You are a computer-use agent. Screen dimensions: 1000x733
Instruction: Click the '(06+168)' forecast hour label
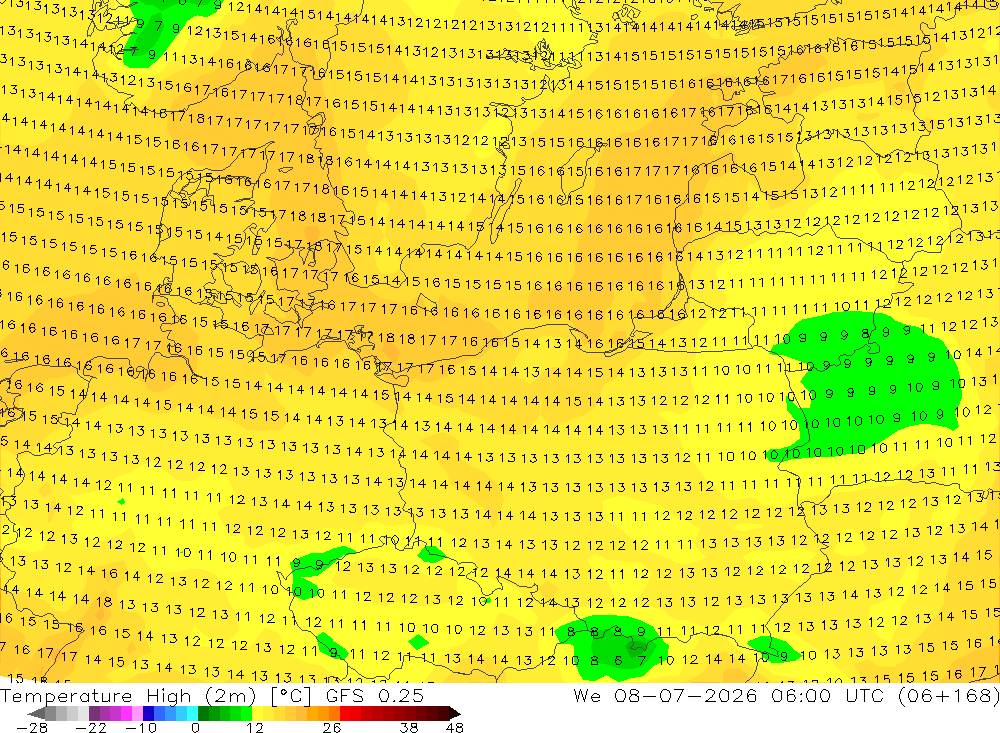coord(948,696)
